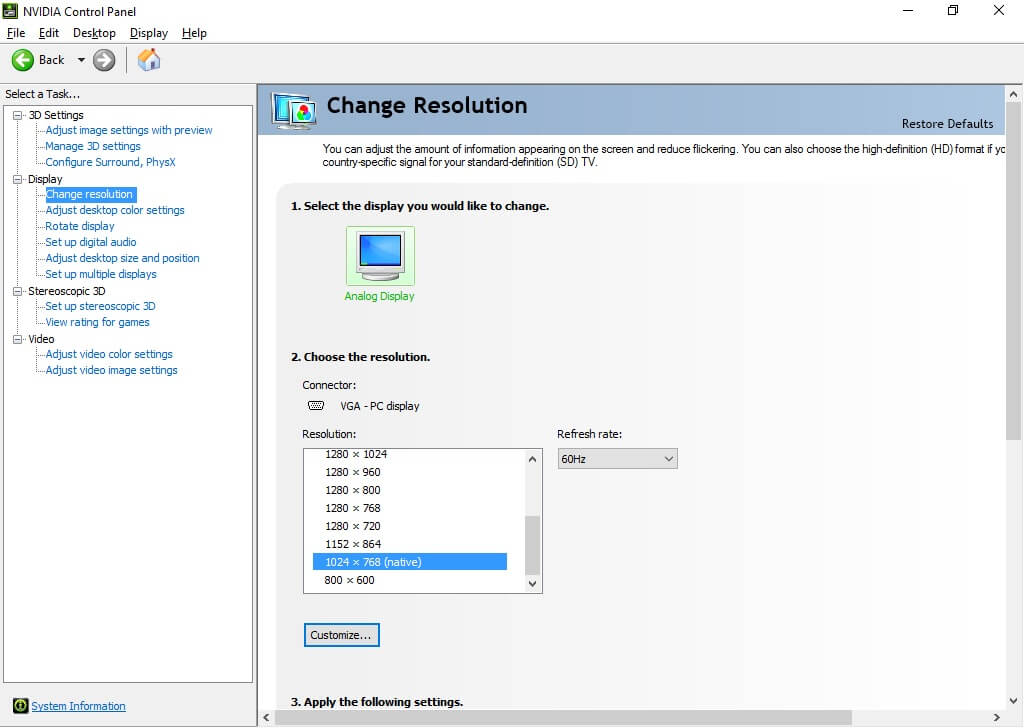Image resolution: width=1024 pixels, height=728 pixels.
Task: Click main panel vertical scroll down arrow
Action: (1013, 701)
